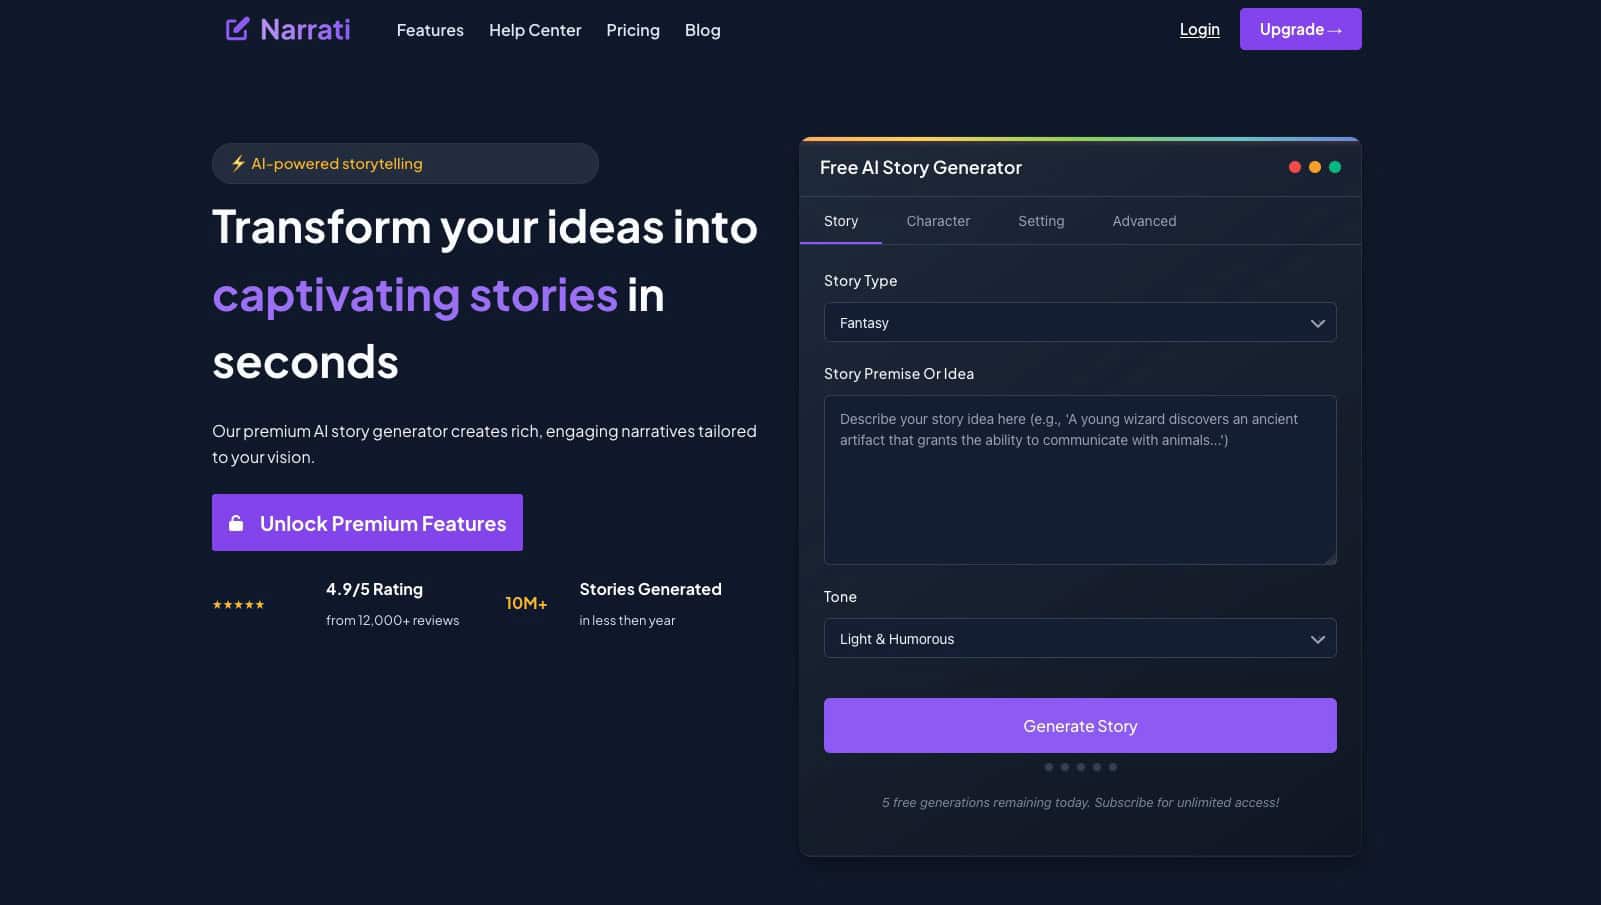The width and height of the screenshot is (1601, 905).
Task: Click the five-star rating icons
Action: click(238, 604)
